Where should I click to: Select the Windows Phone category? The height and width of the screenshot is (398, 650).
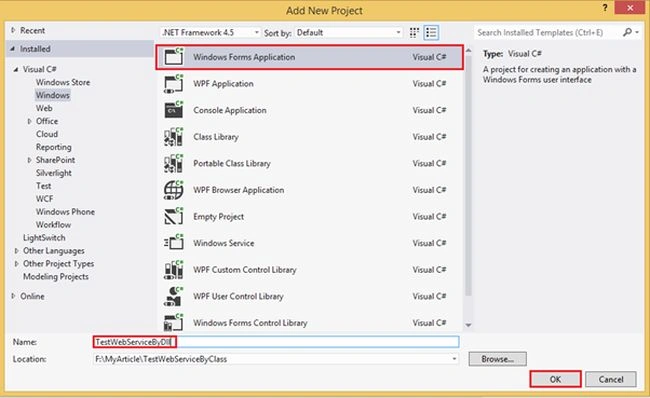point(65,211)
